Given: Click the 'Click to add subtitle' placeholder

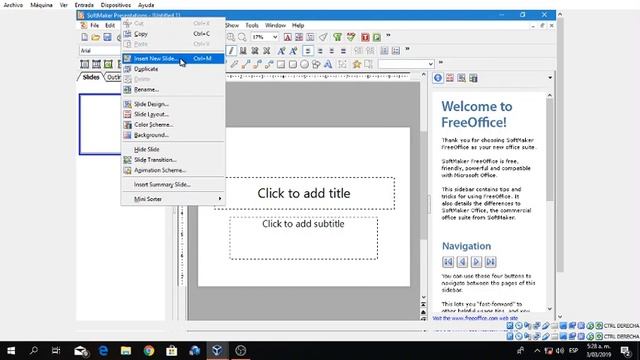Looking at the screenshot, I should (303, 238).
